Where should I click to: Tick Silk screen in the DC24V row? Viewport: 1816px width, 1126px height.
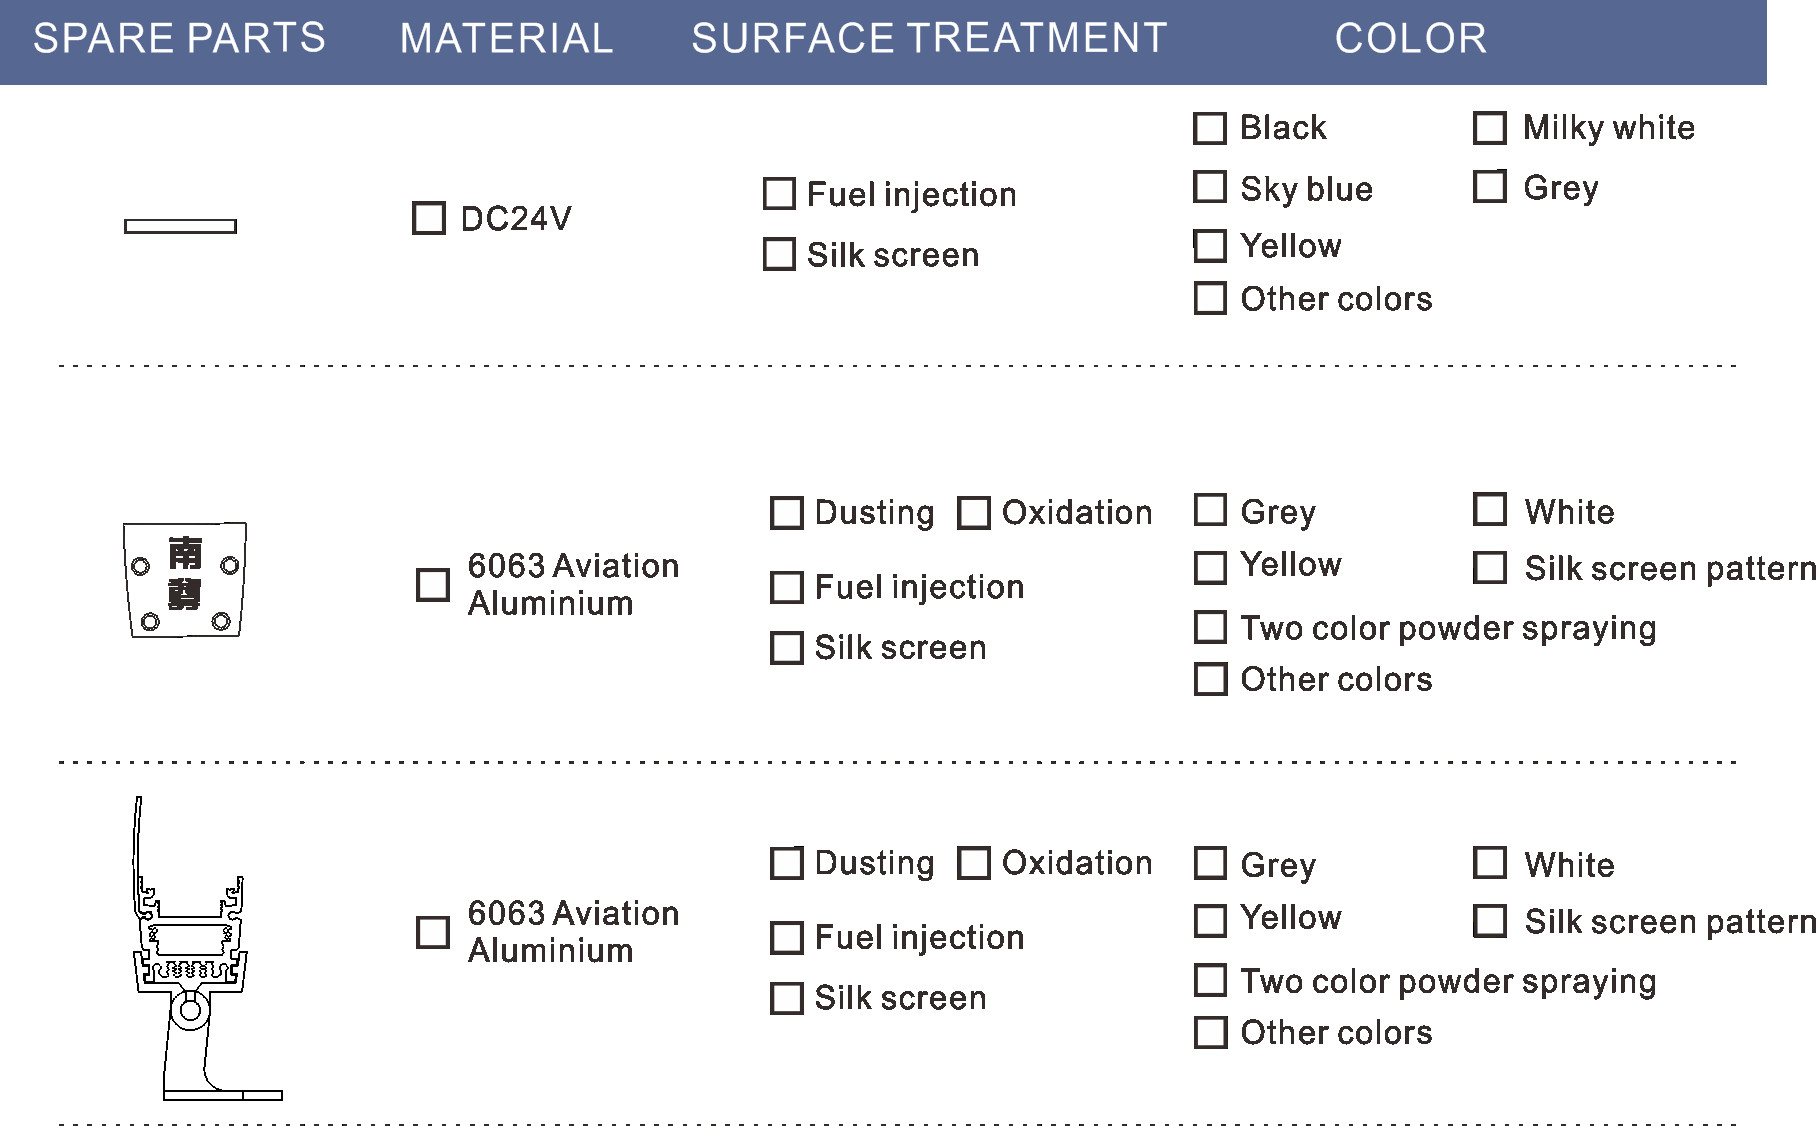[x=779, y=254]
